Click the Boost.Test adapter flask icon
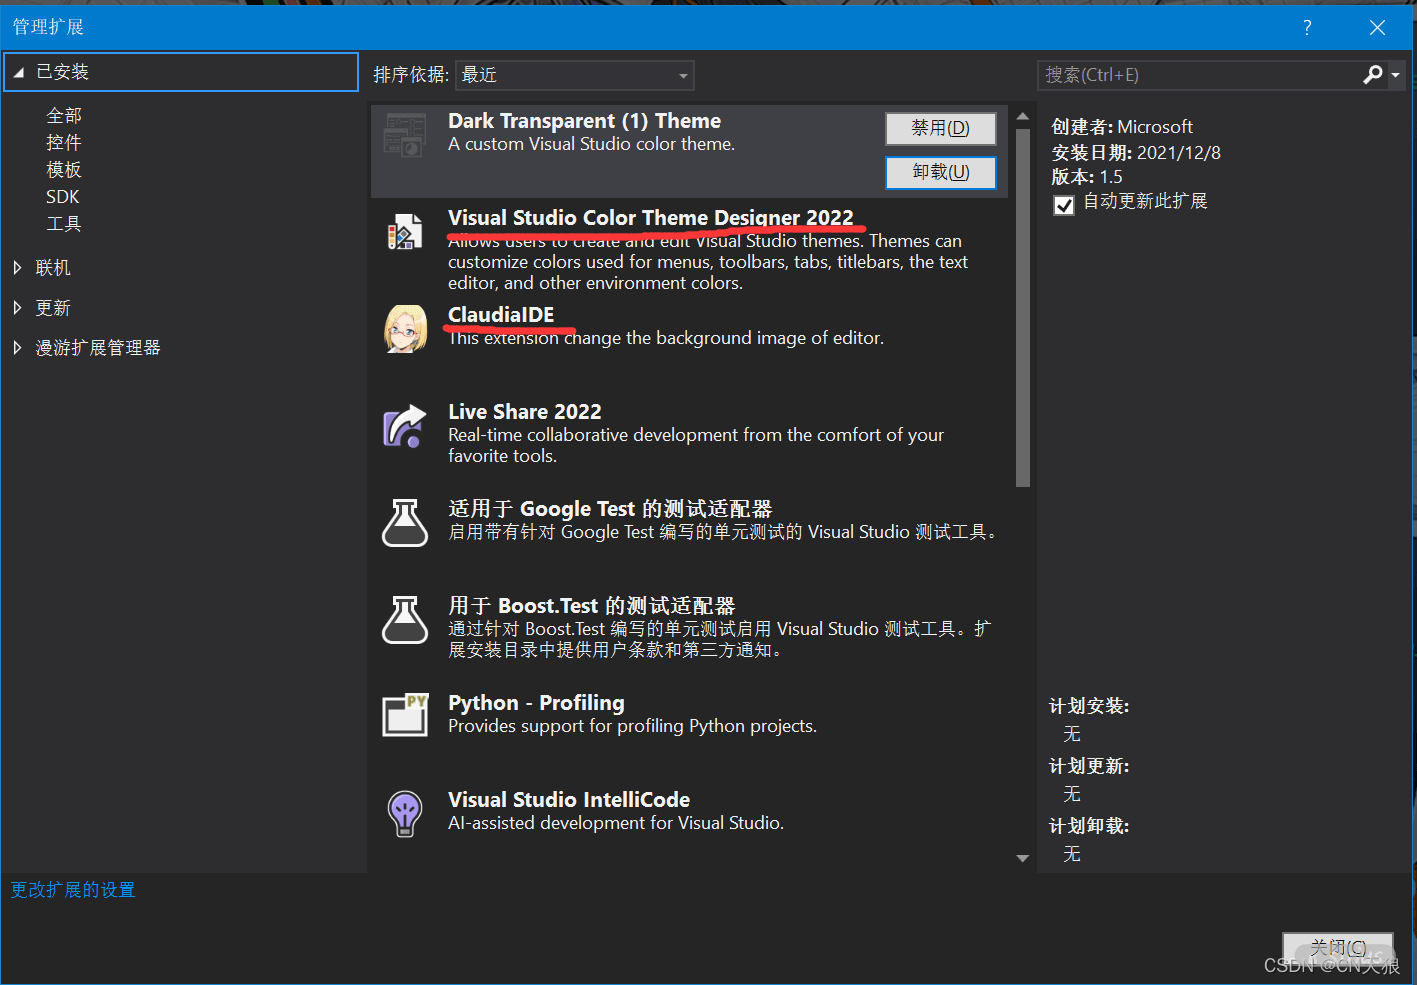Image resolution: width=1417 pixels, height=985 pixels. point(405,620)
